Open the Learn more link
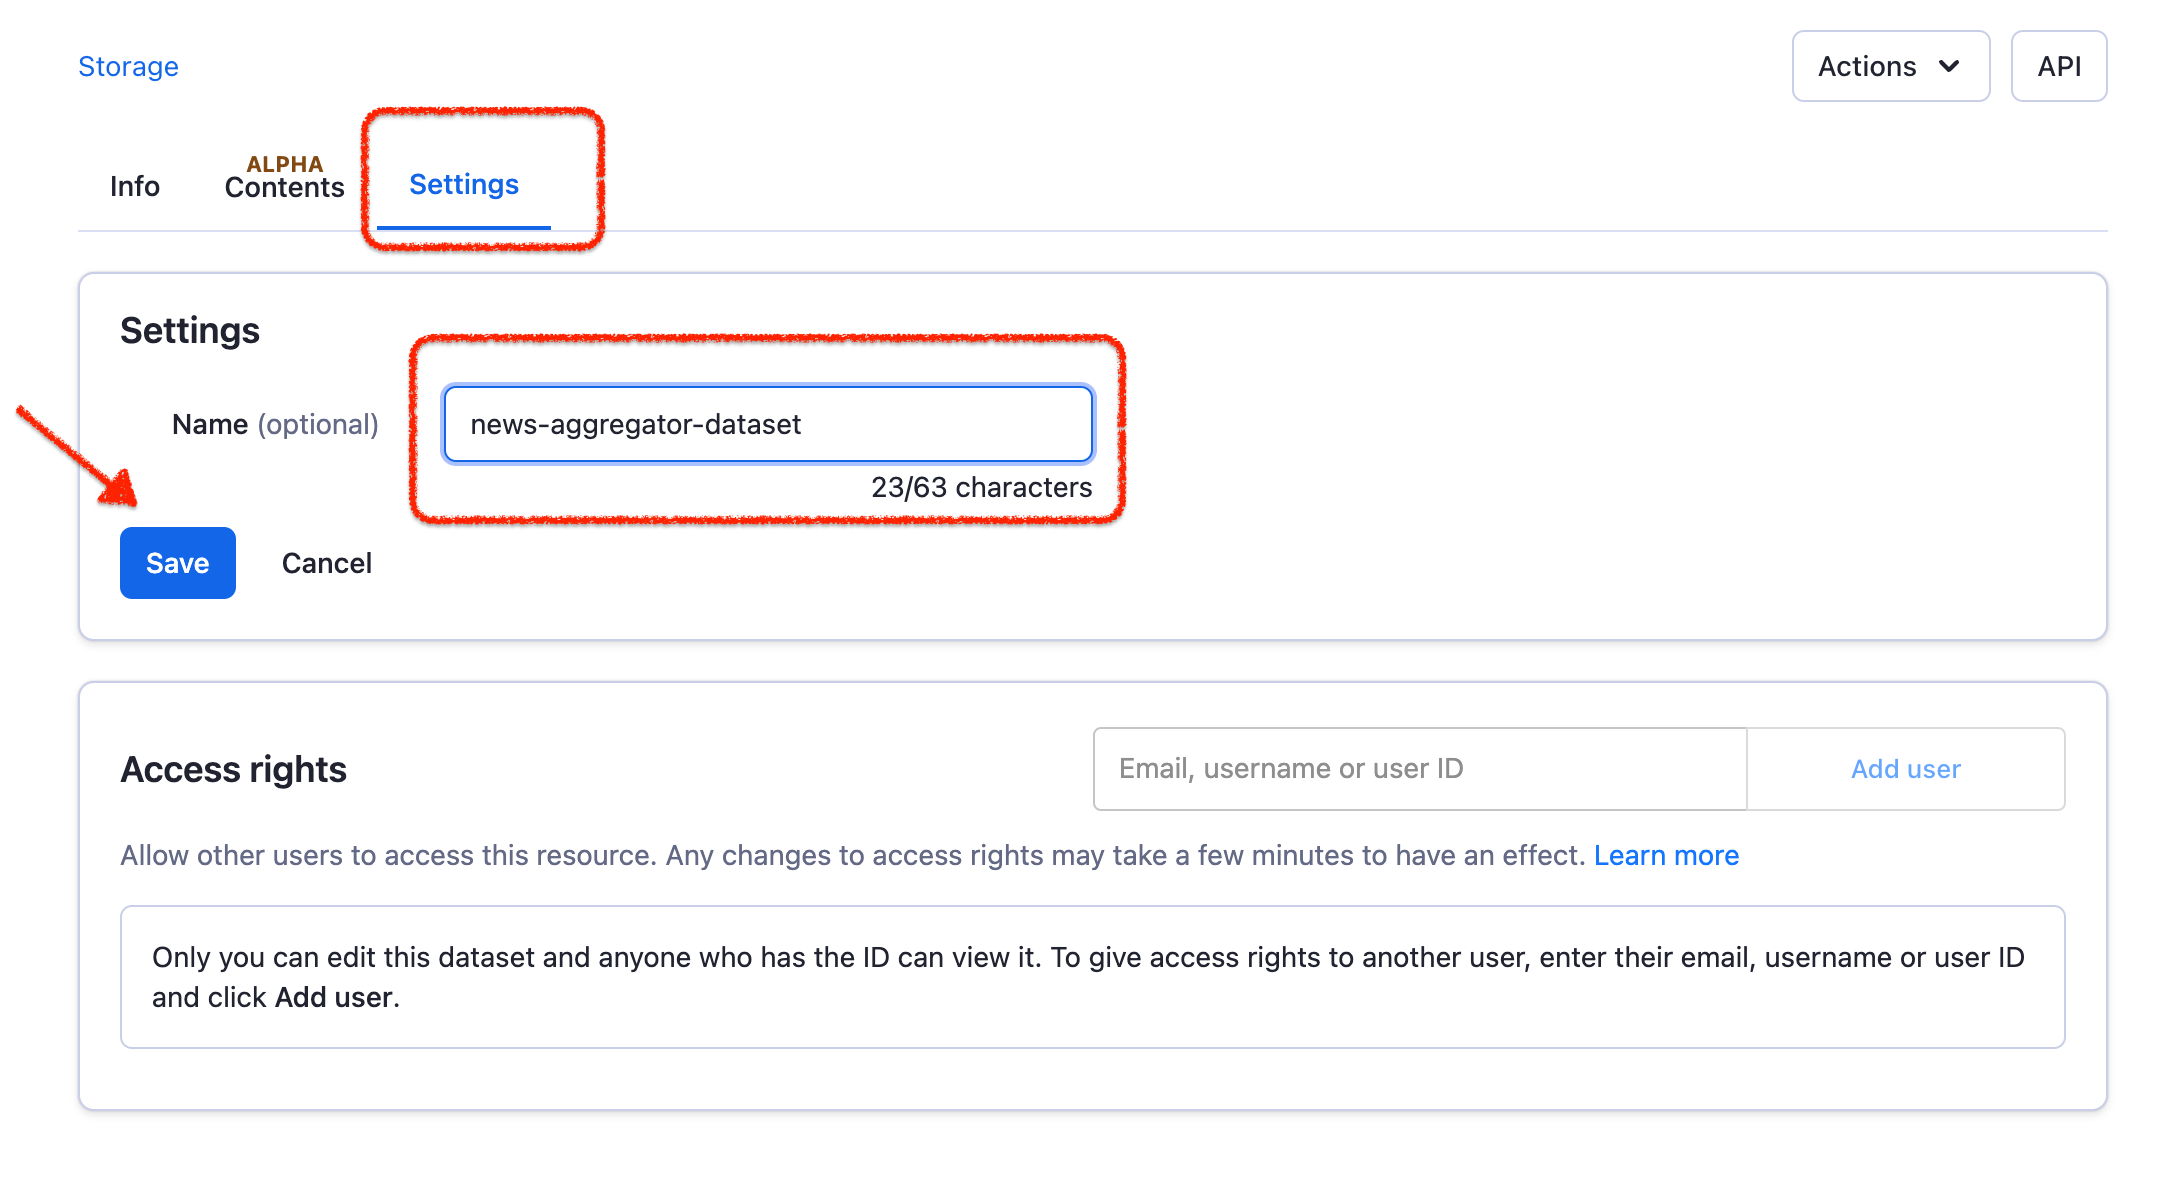The image size is (2176, 1204). tap(1666, 855)
